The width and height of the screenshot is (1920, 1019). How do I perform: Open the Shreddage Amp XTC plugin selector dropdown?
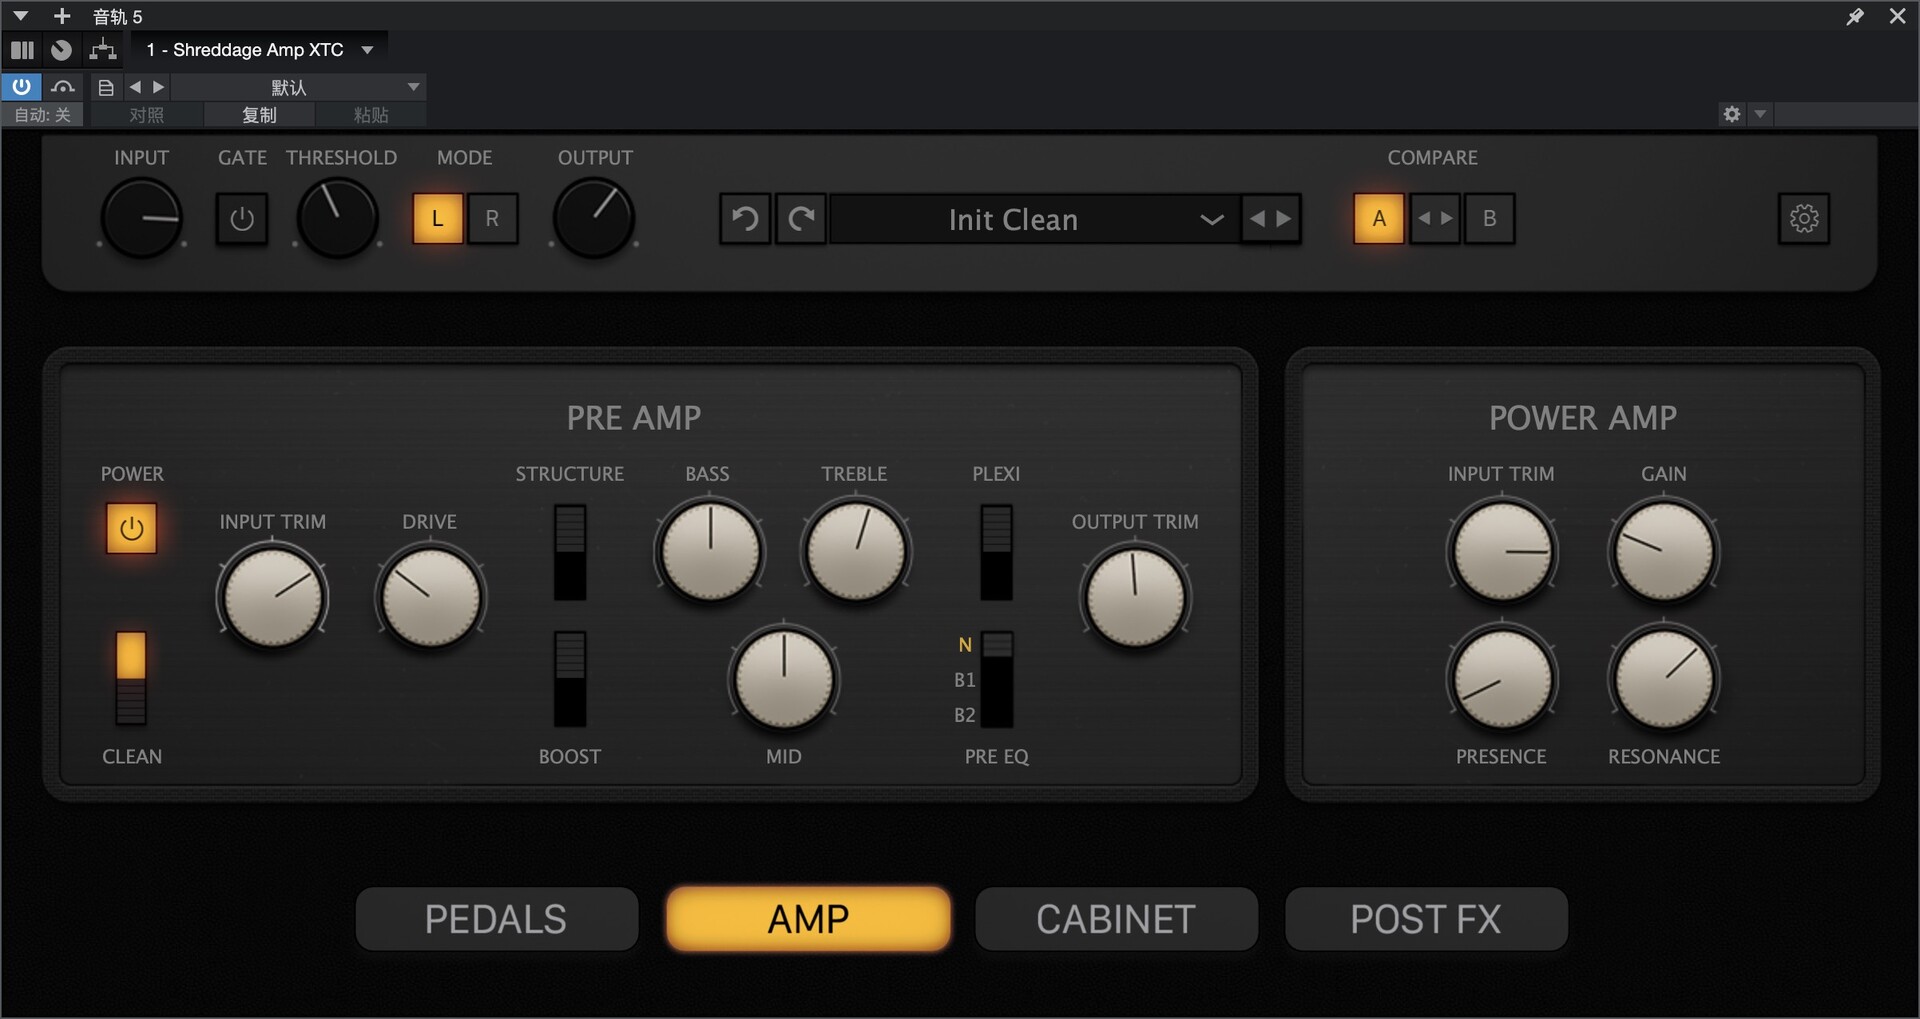pyautogui.click(x=258, y=50)
